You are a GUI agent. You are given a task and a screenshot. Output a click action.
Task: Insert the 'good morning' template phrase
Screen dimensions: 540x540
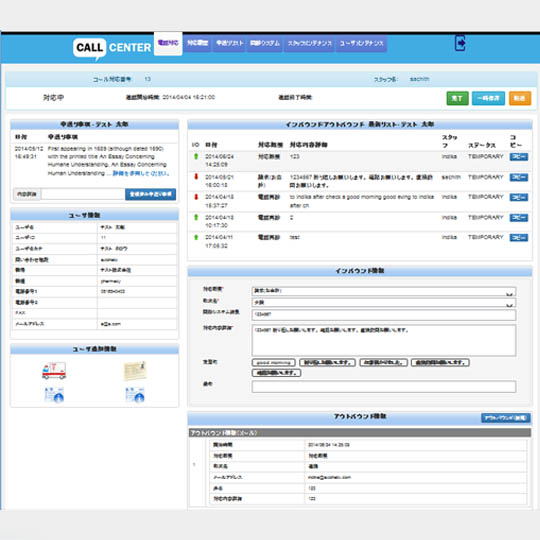coord(274,363)
